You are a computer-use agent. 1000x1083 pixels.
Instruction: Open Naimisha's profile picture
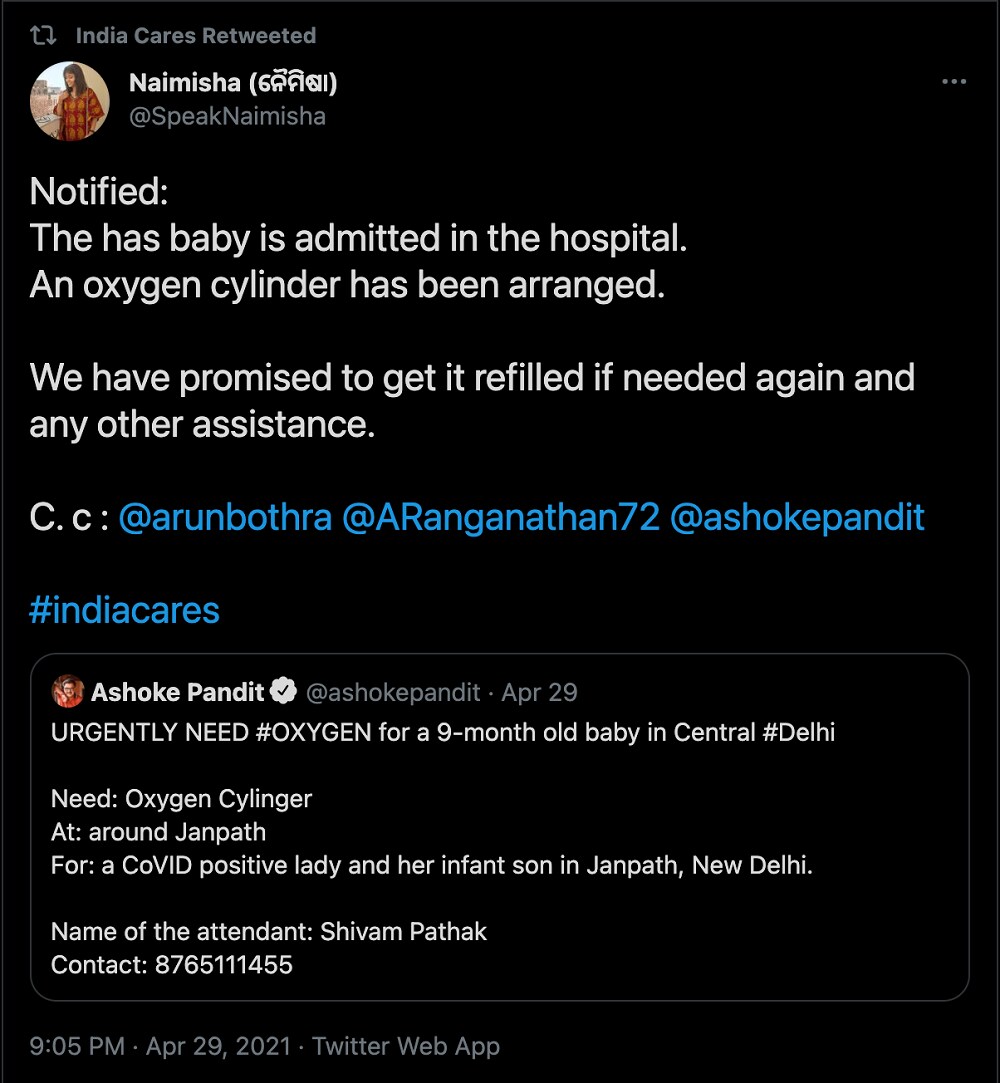pos(70,100)
